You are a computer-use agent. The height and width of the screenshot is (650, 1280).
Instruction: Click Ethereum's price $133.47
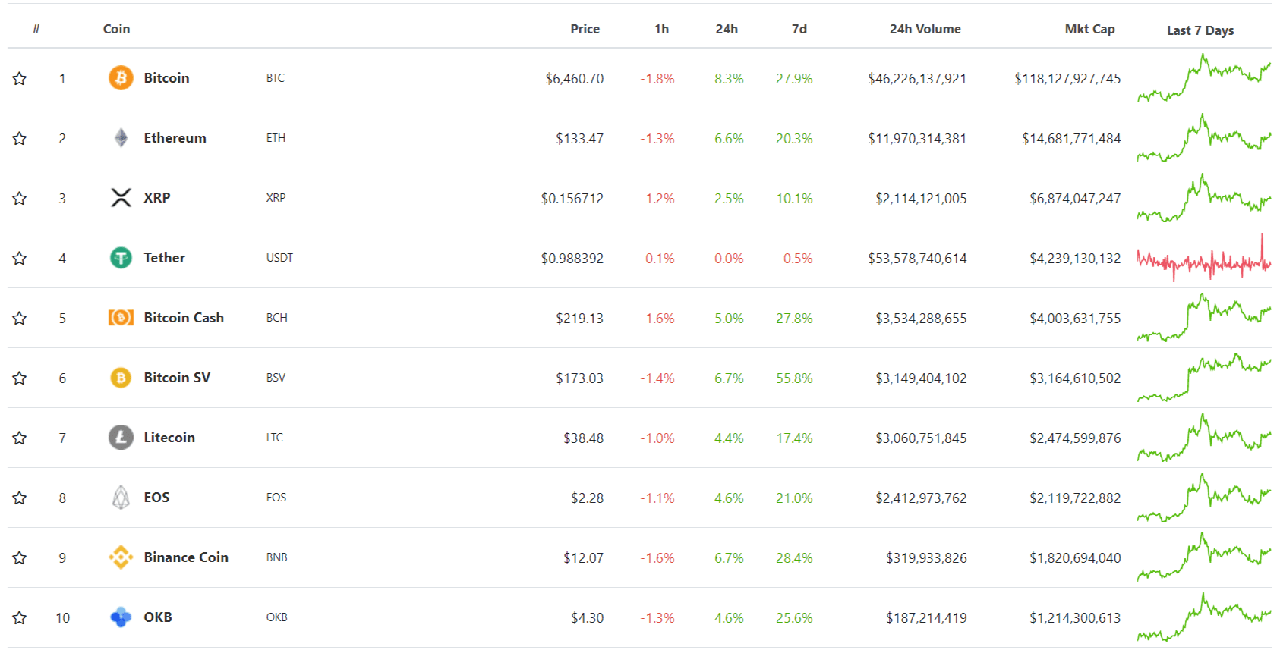(580, 138)
